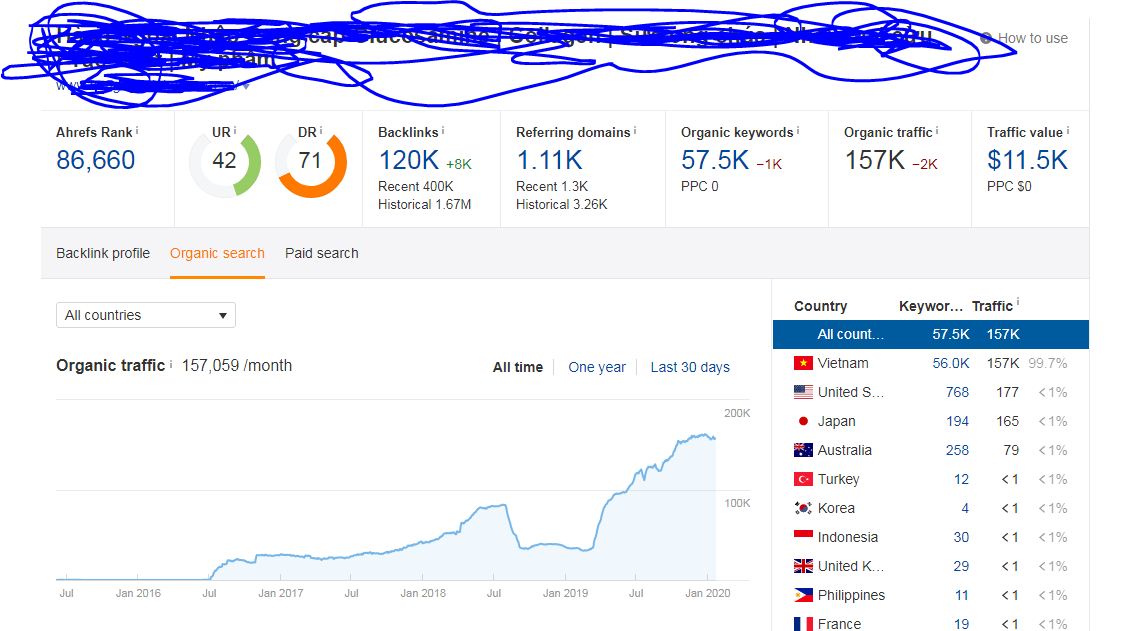Click the United Kingdom flag icon
The width and height of the screenshot is (1121, 631).
804,567
